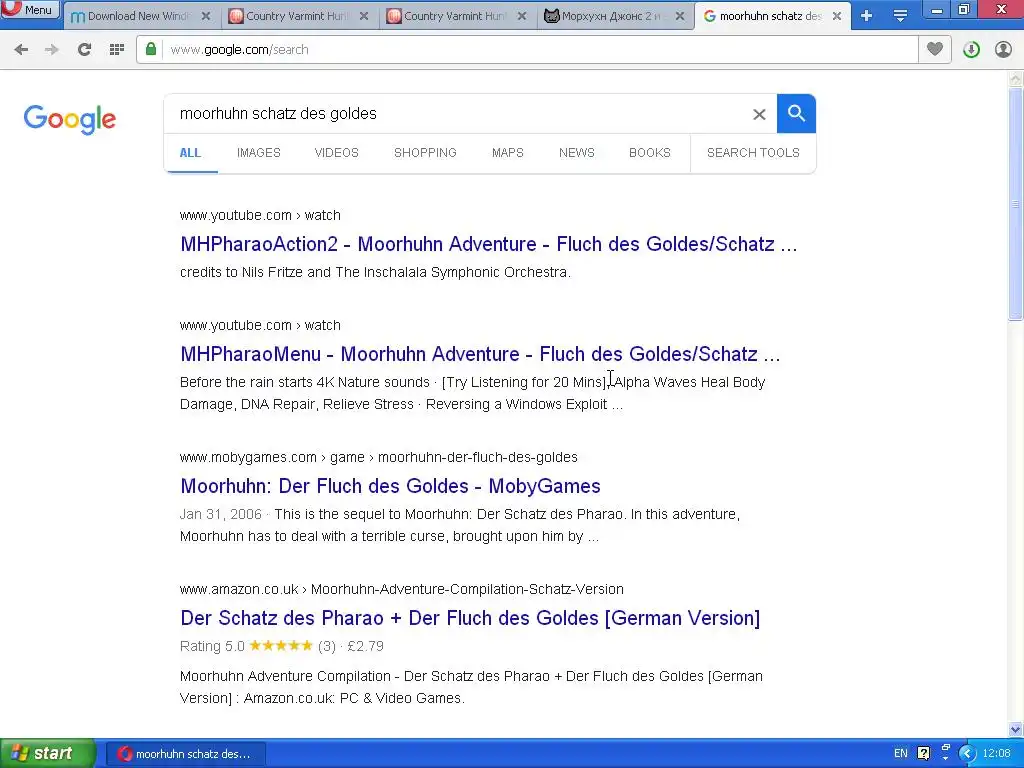The height and width of the screenshot is (768, 1024).
Task: Click the Jan 31, 2006 snippet date
Action: pos(221,514)
